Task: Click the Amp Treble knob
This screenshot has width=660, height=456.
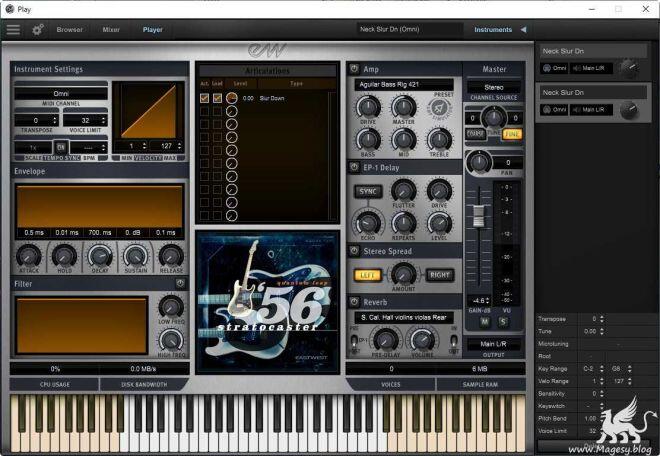Action: (x=439, y=139)
